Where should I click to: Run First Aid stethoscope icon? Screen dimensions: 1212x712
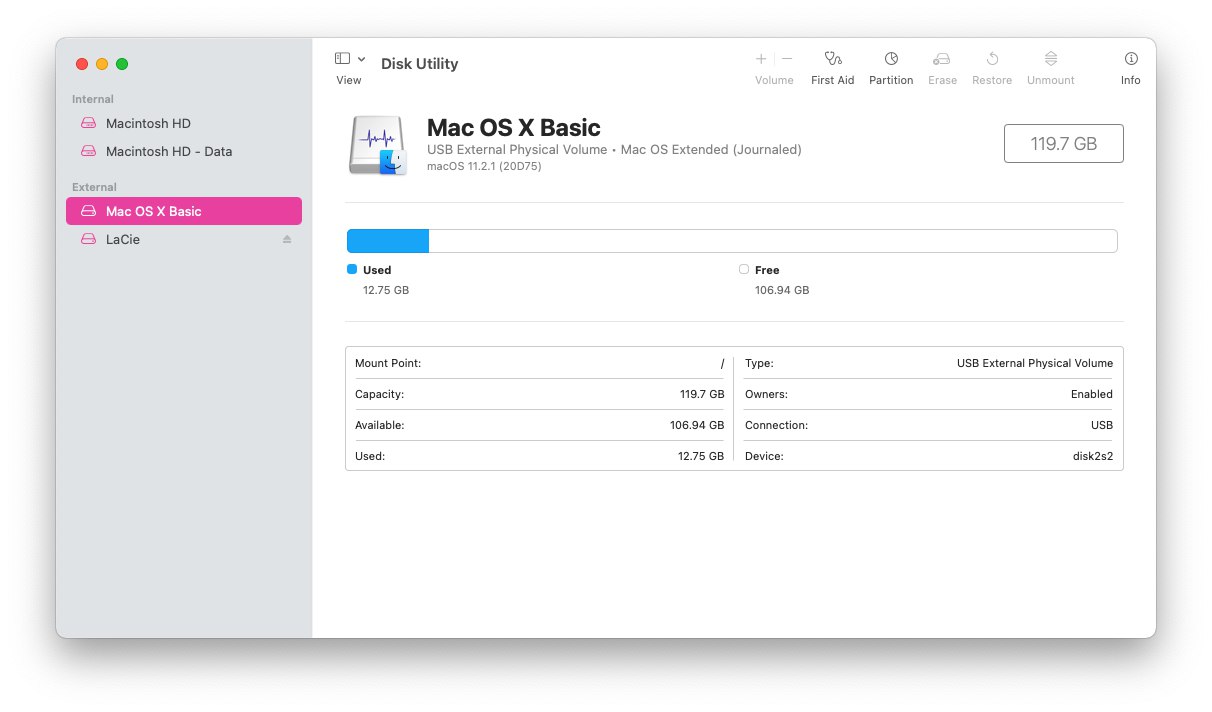point(832,59)
